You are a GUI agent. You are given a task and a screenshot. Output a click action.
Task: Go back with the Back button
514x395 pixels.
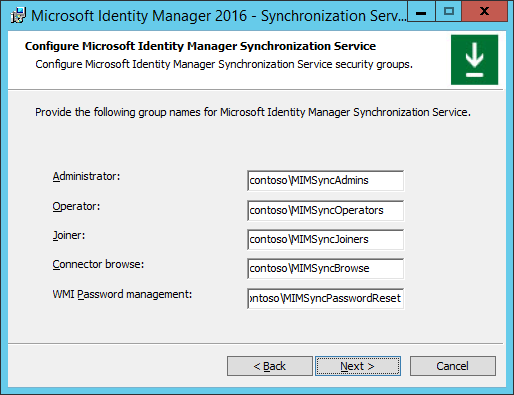coord(270,366)
